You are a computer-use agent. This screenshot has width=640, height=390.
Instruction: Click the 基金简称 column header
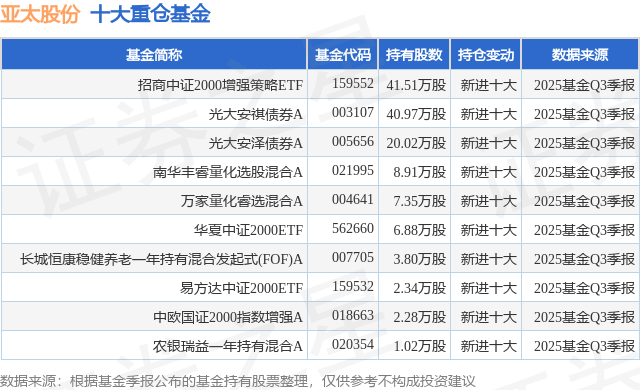(x=154, y=55)
